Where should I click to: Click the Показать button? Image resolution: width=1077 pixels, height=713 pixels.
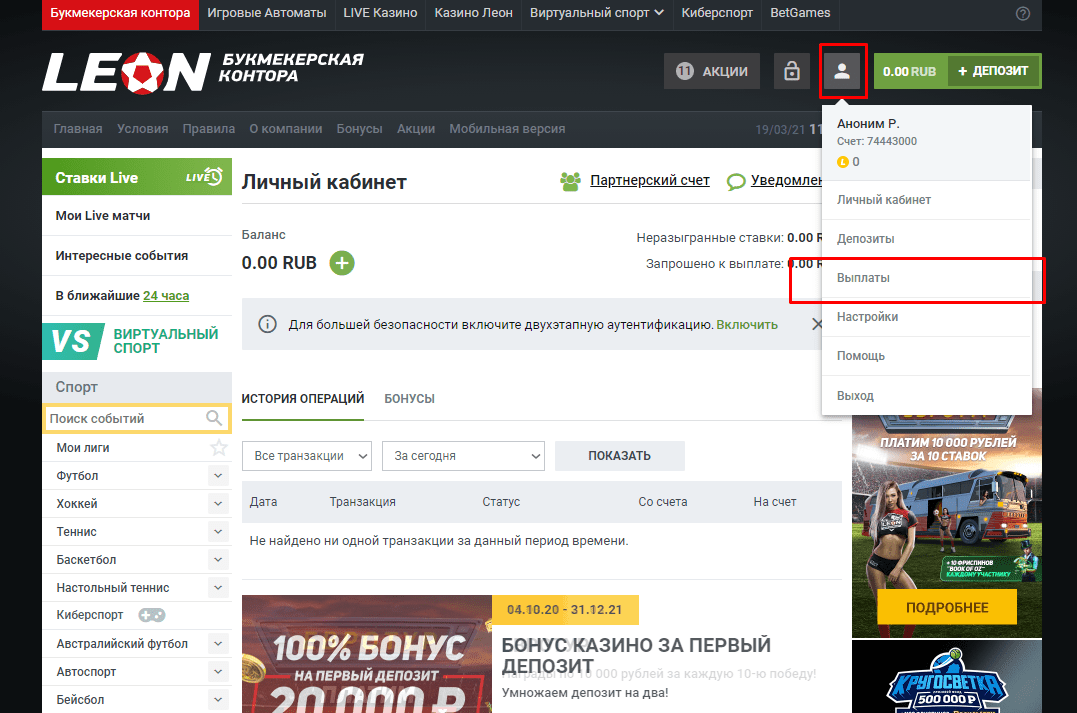(620, 456)
